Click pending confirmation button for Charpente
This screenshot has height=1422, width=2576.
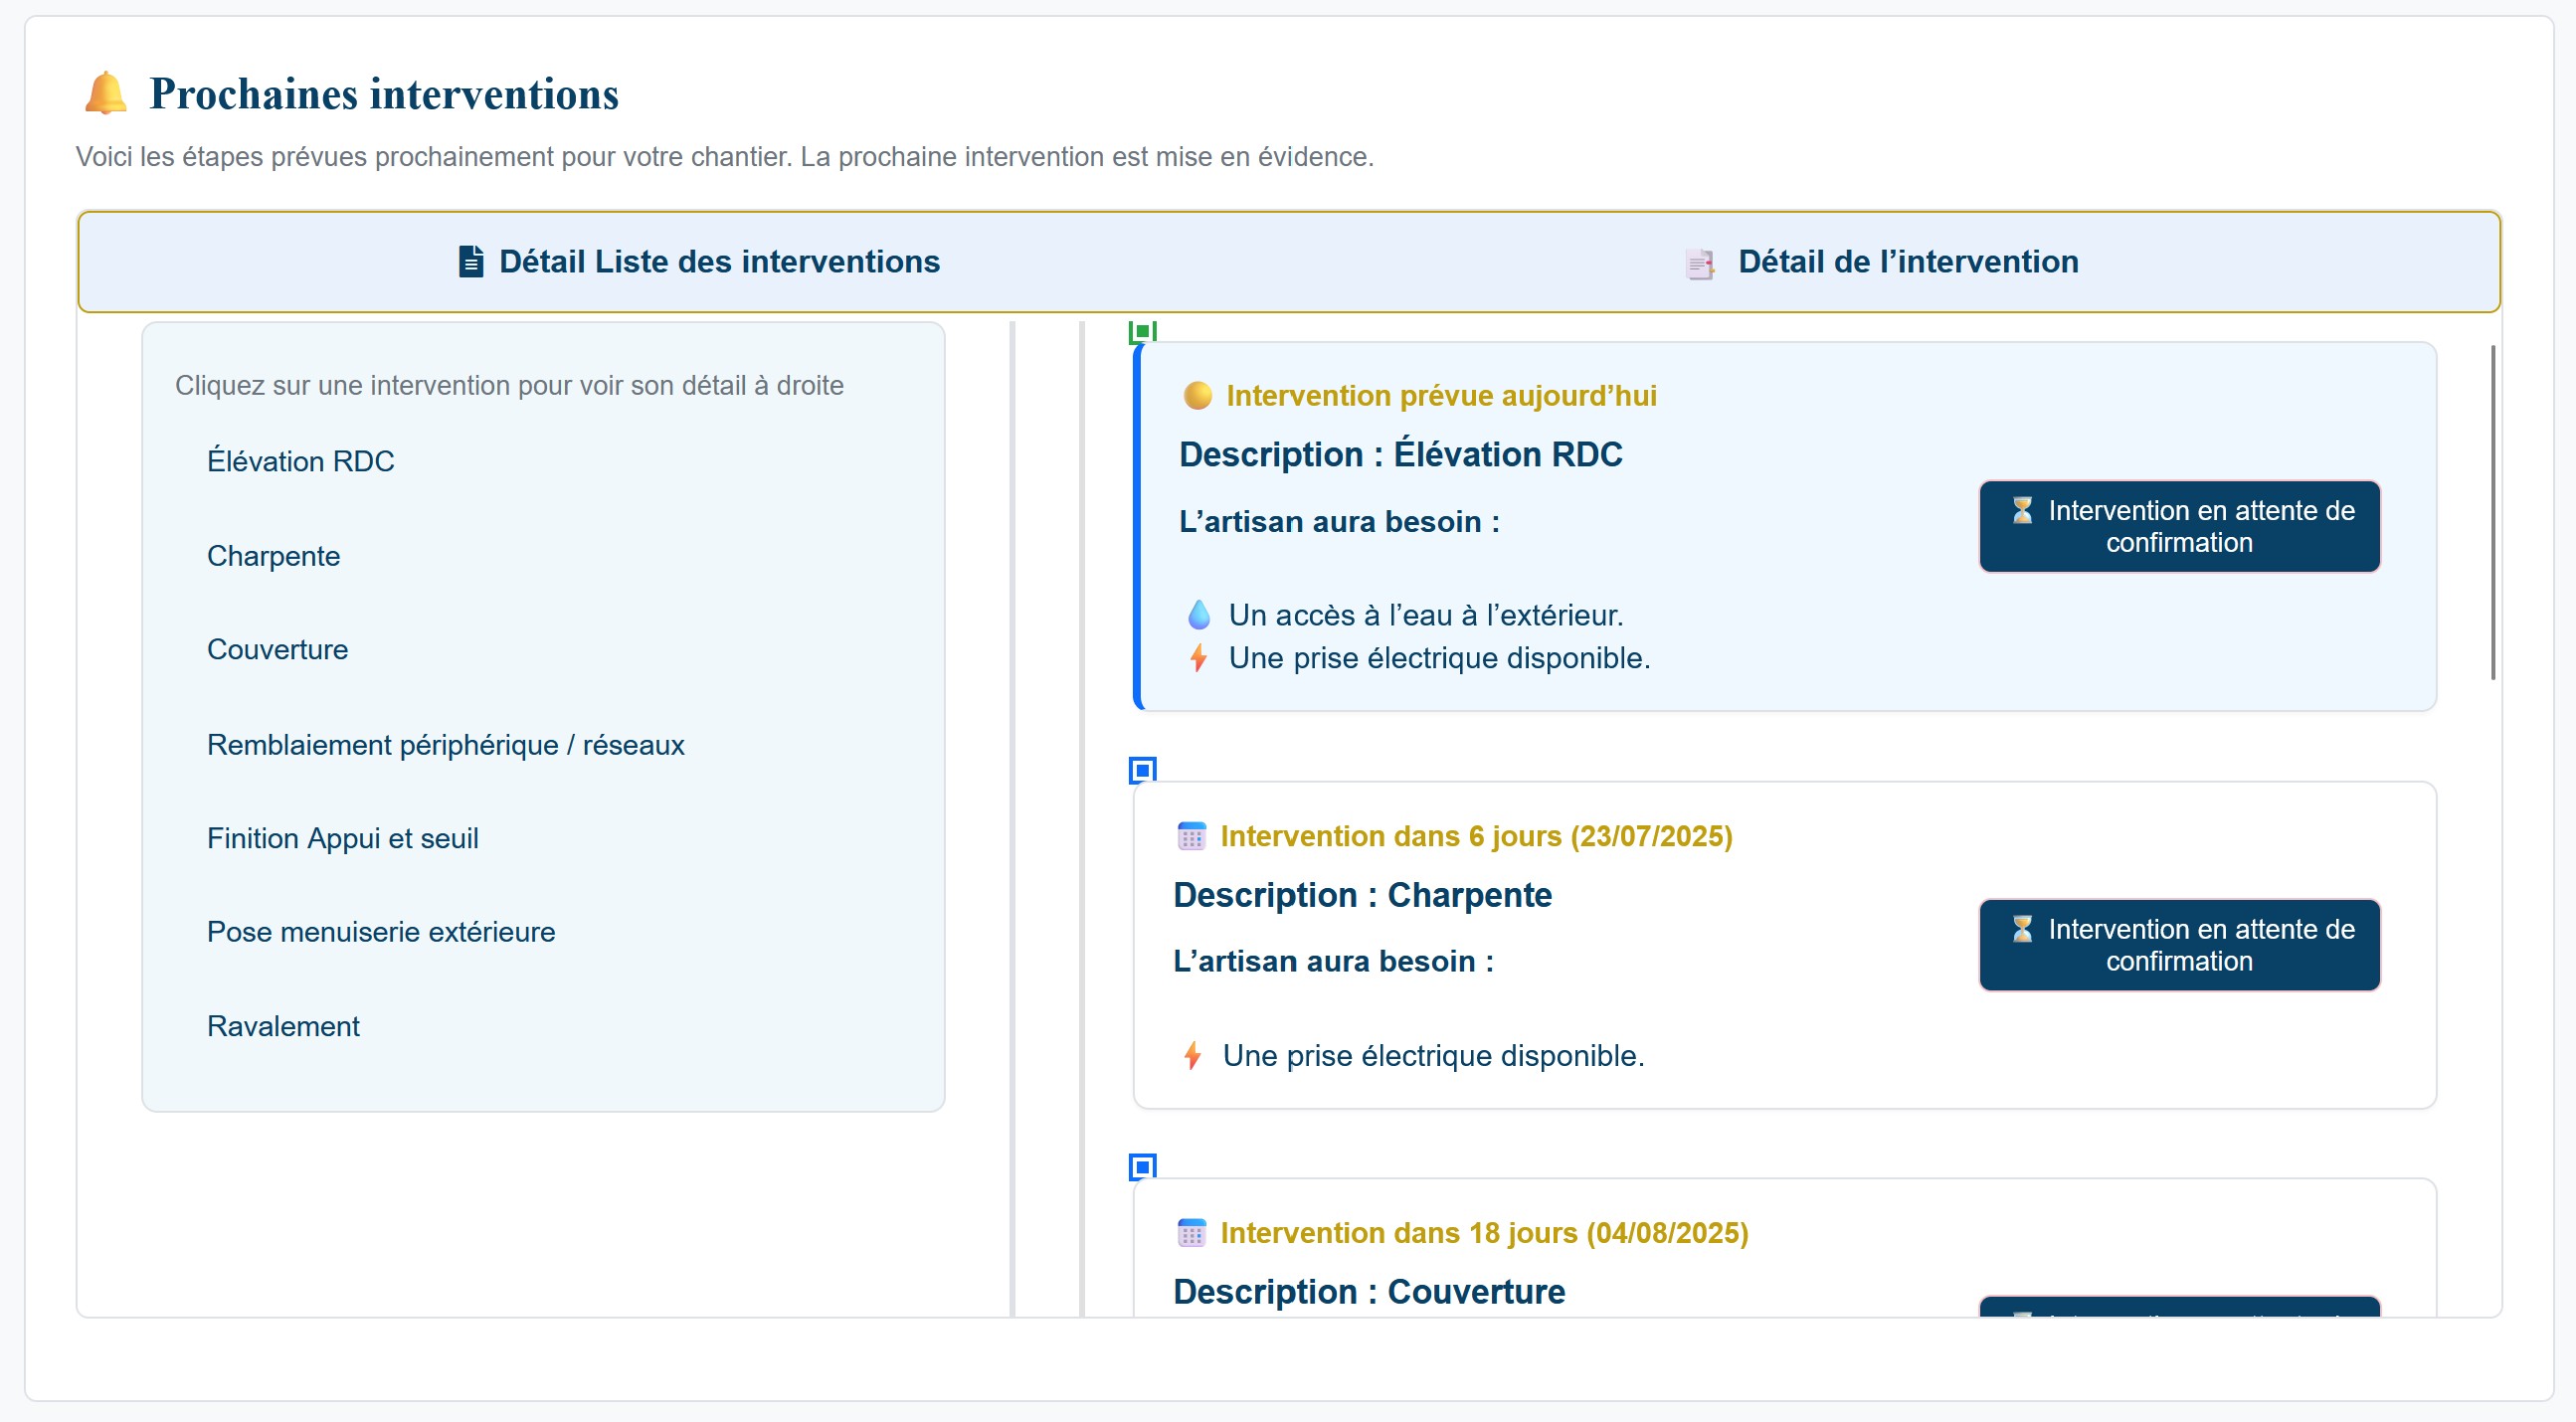pyautogui.click(x=2180, y=945)
